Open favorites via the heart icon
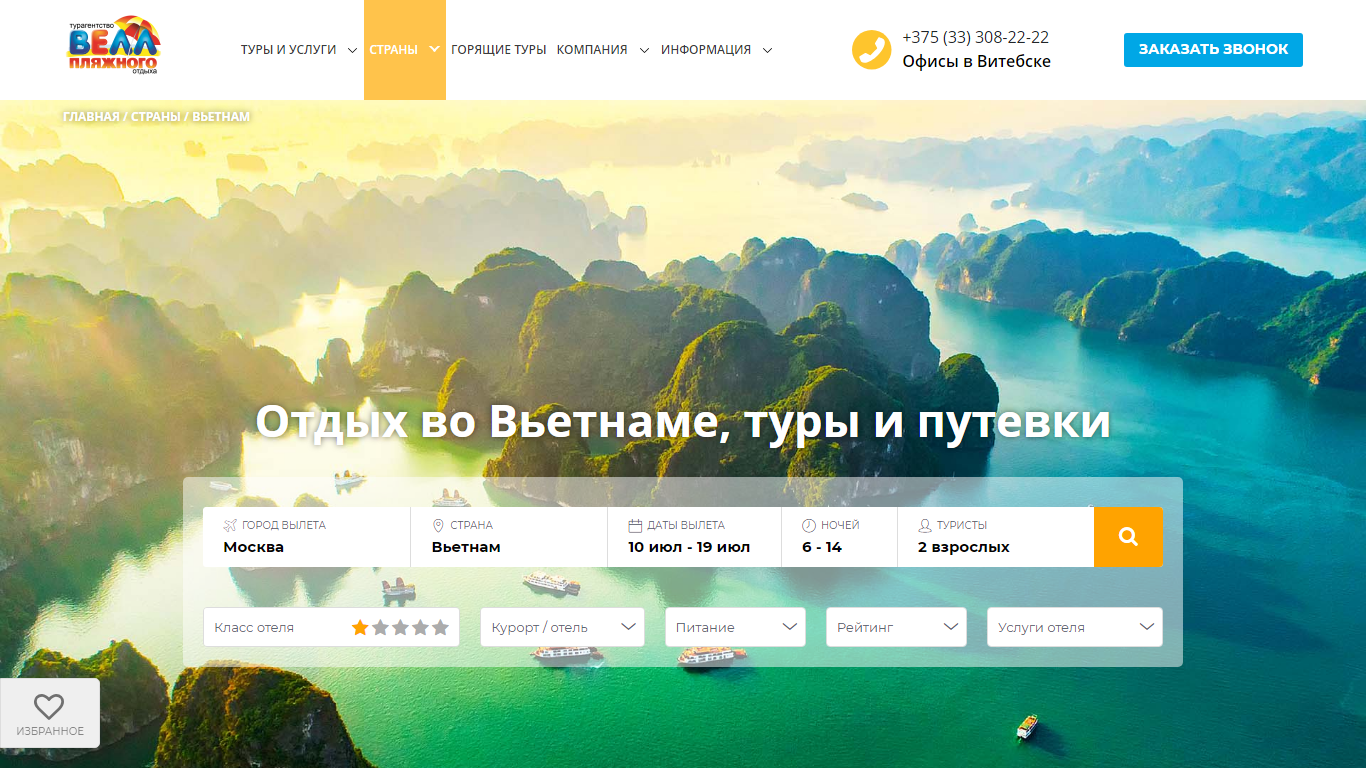 pyautogui.click(x=49, y=706)
